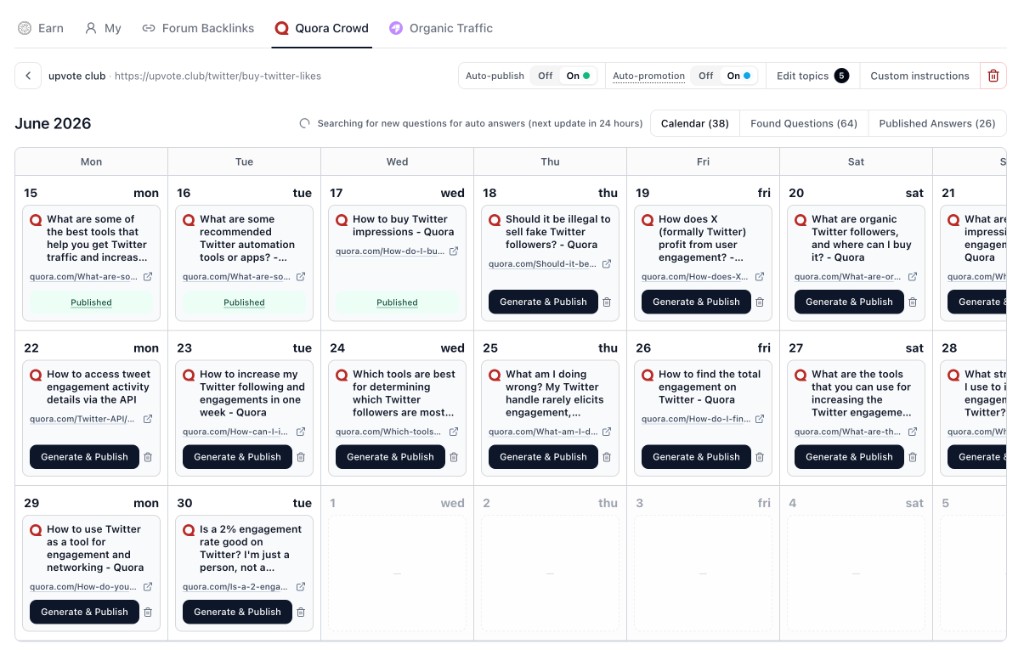Turn Auto-publish On
The height and width of the screenshot is (672, 1024).
click(x=578, y=76)
